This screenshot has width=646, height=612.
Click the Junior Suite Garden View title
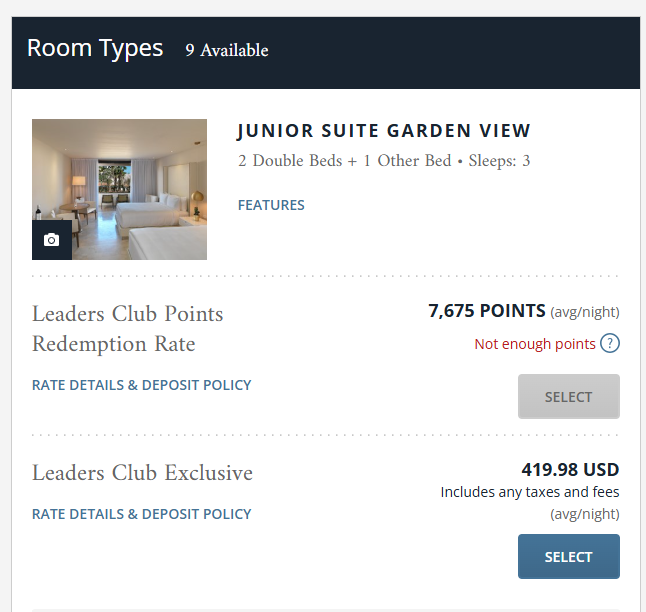384,131
